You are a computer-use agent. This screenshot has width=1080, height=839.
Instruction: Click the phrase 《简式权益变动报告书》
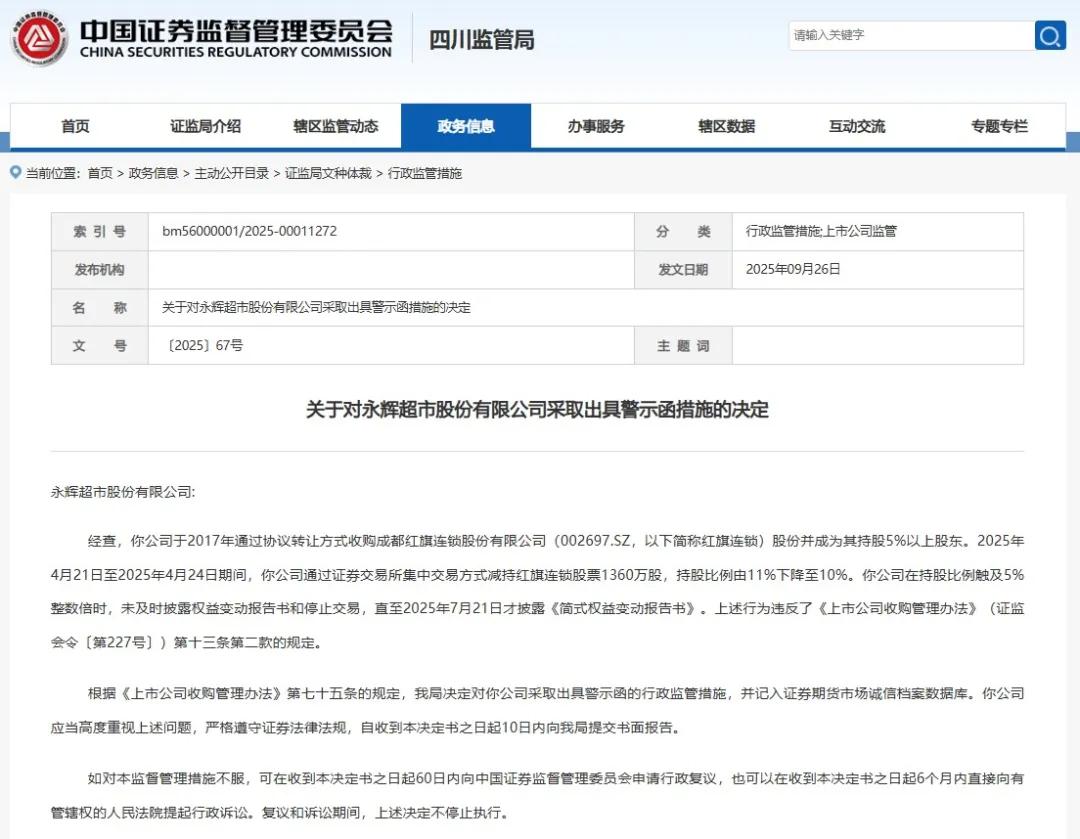(623, 608)
